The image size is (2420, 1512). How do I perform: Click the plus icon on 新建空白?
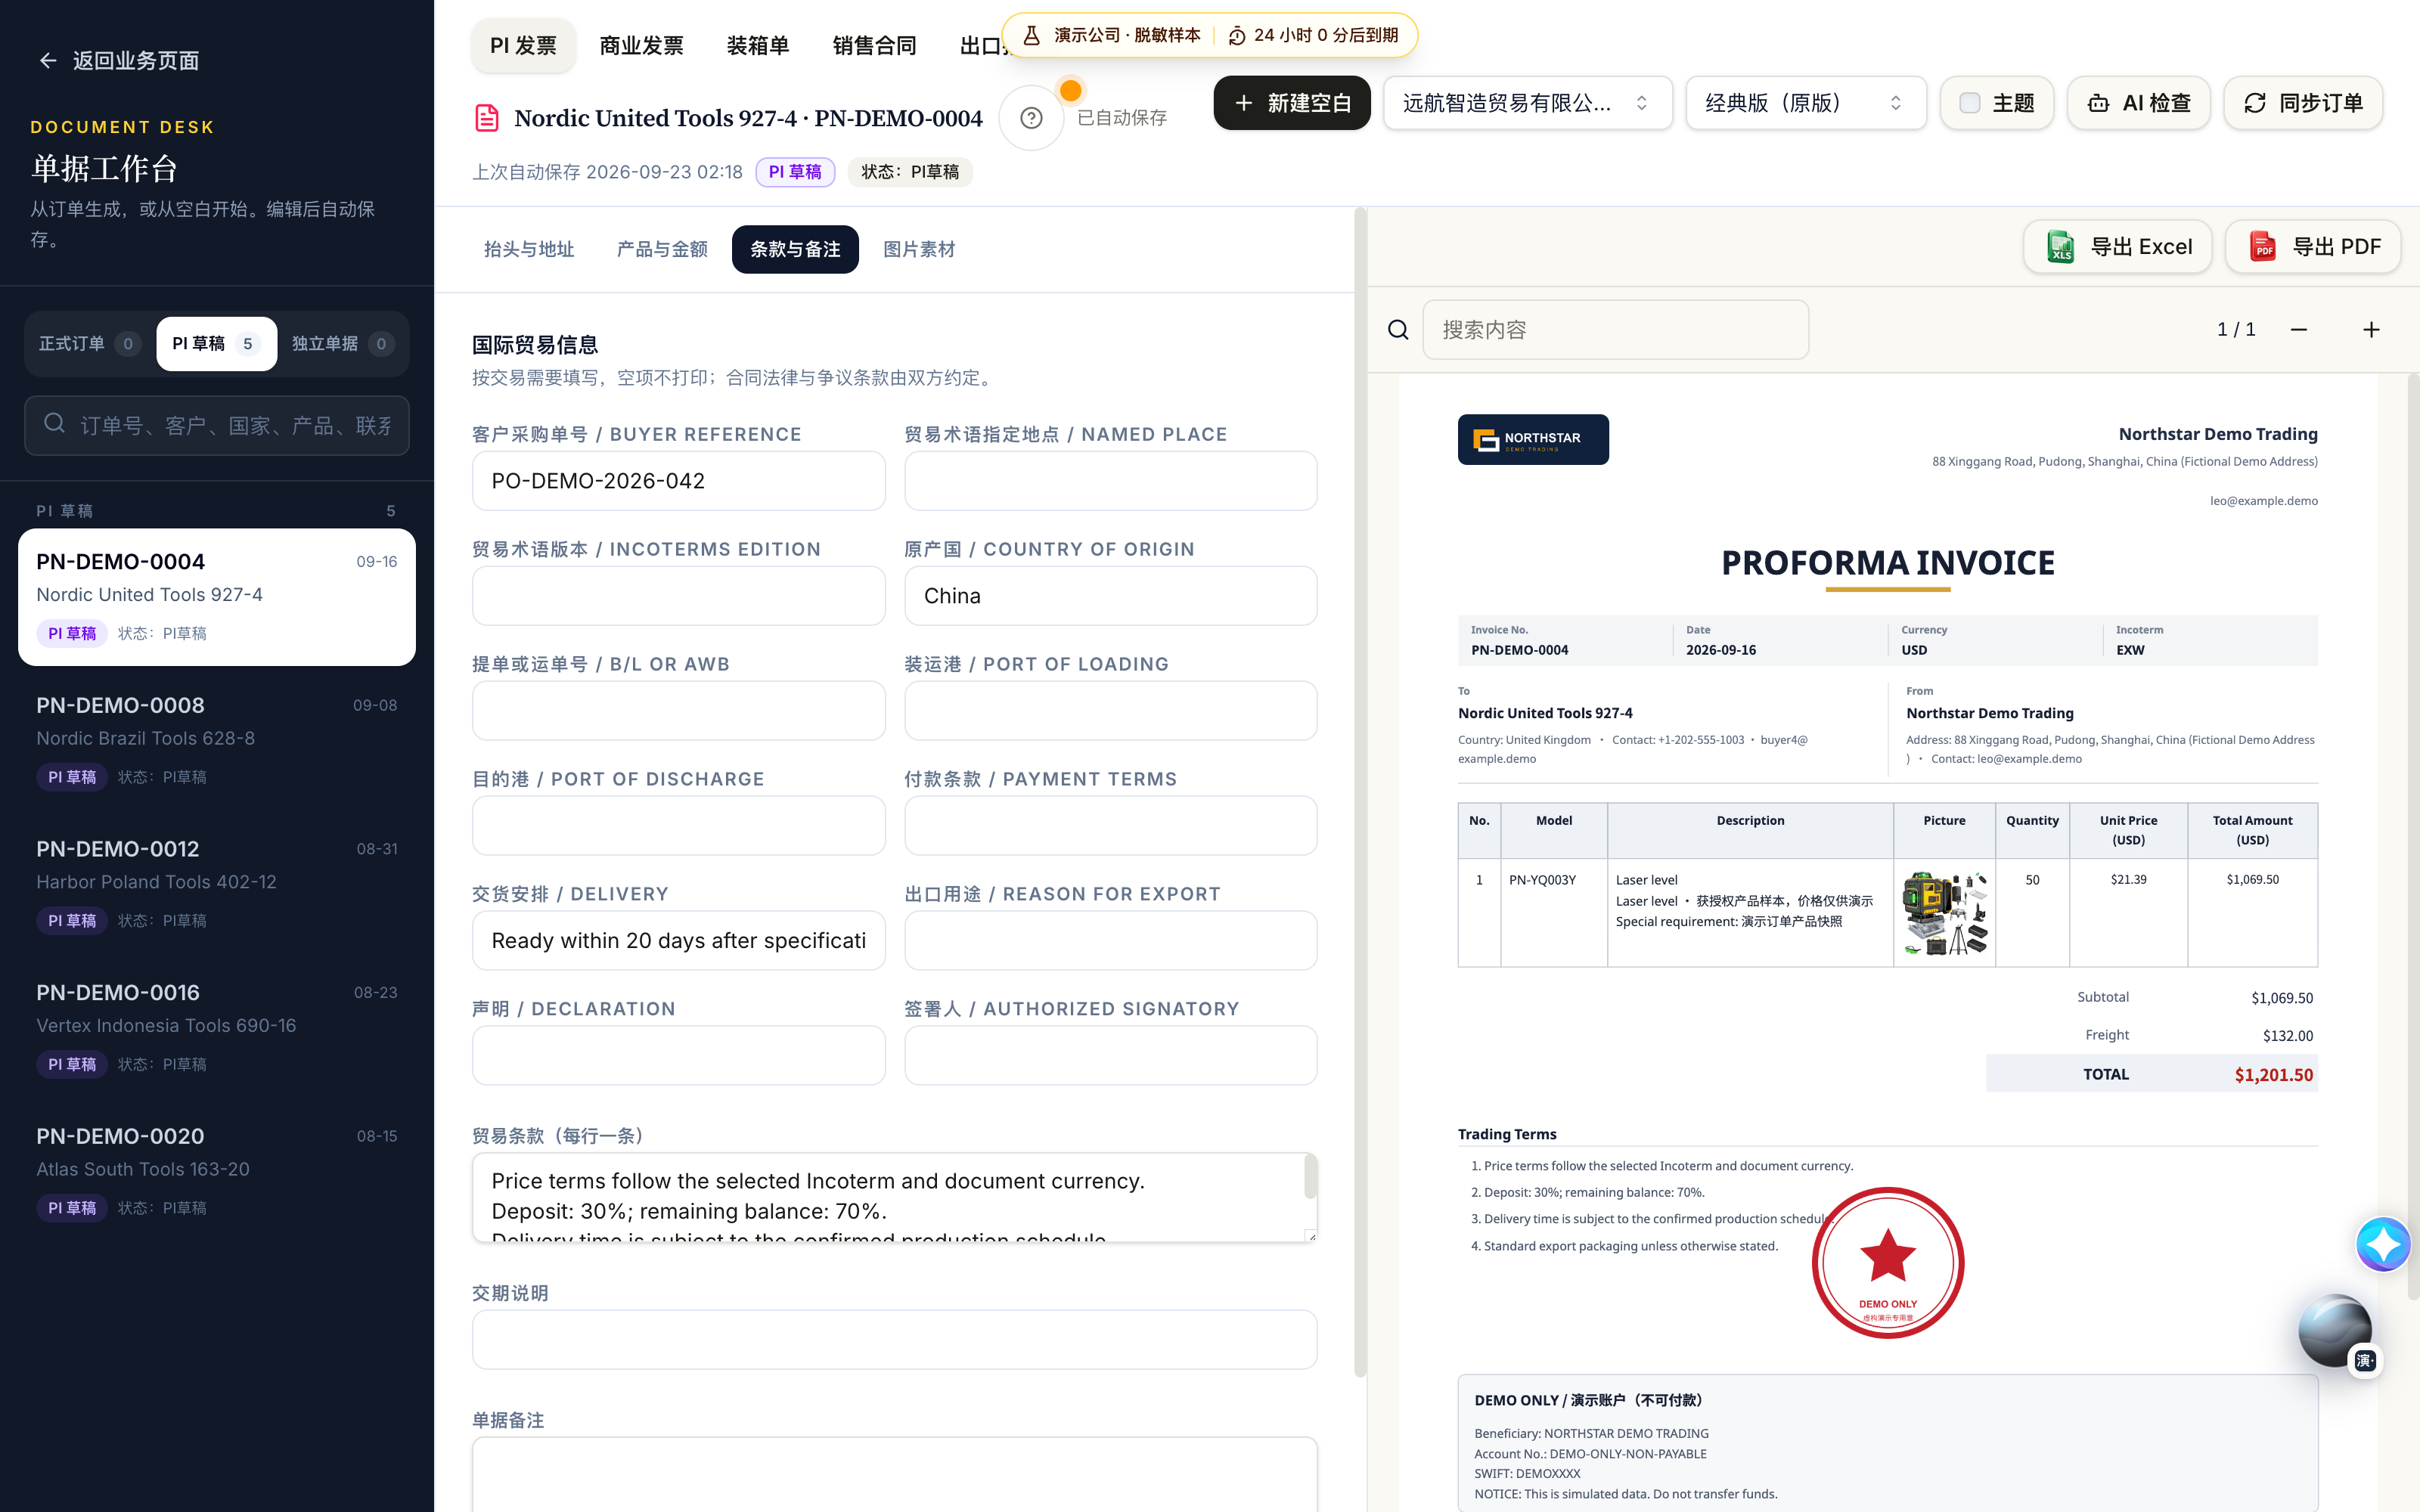[x=1244, y=103]
